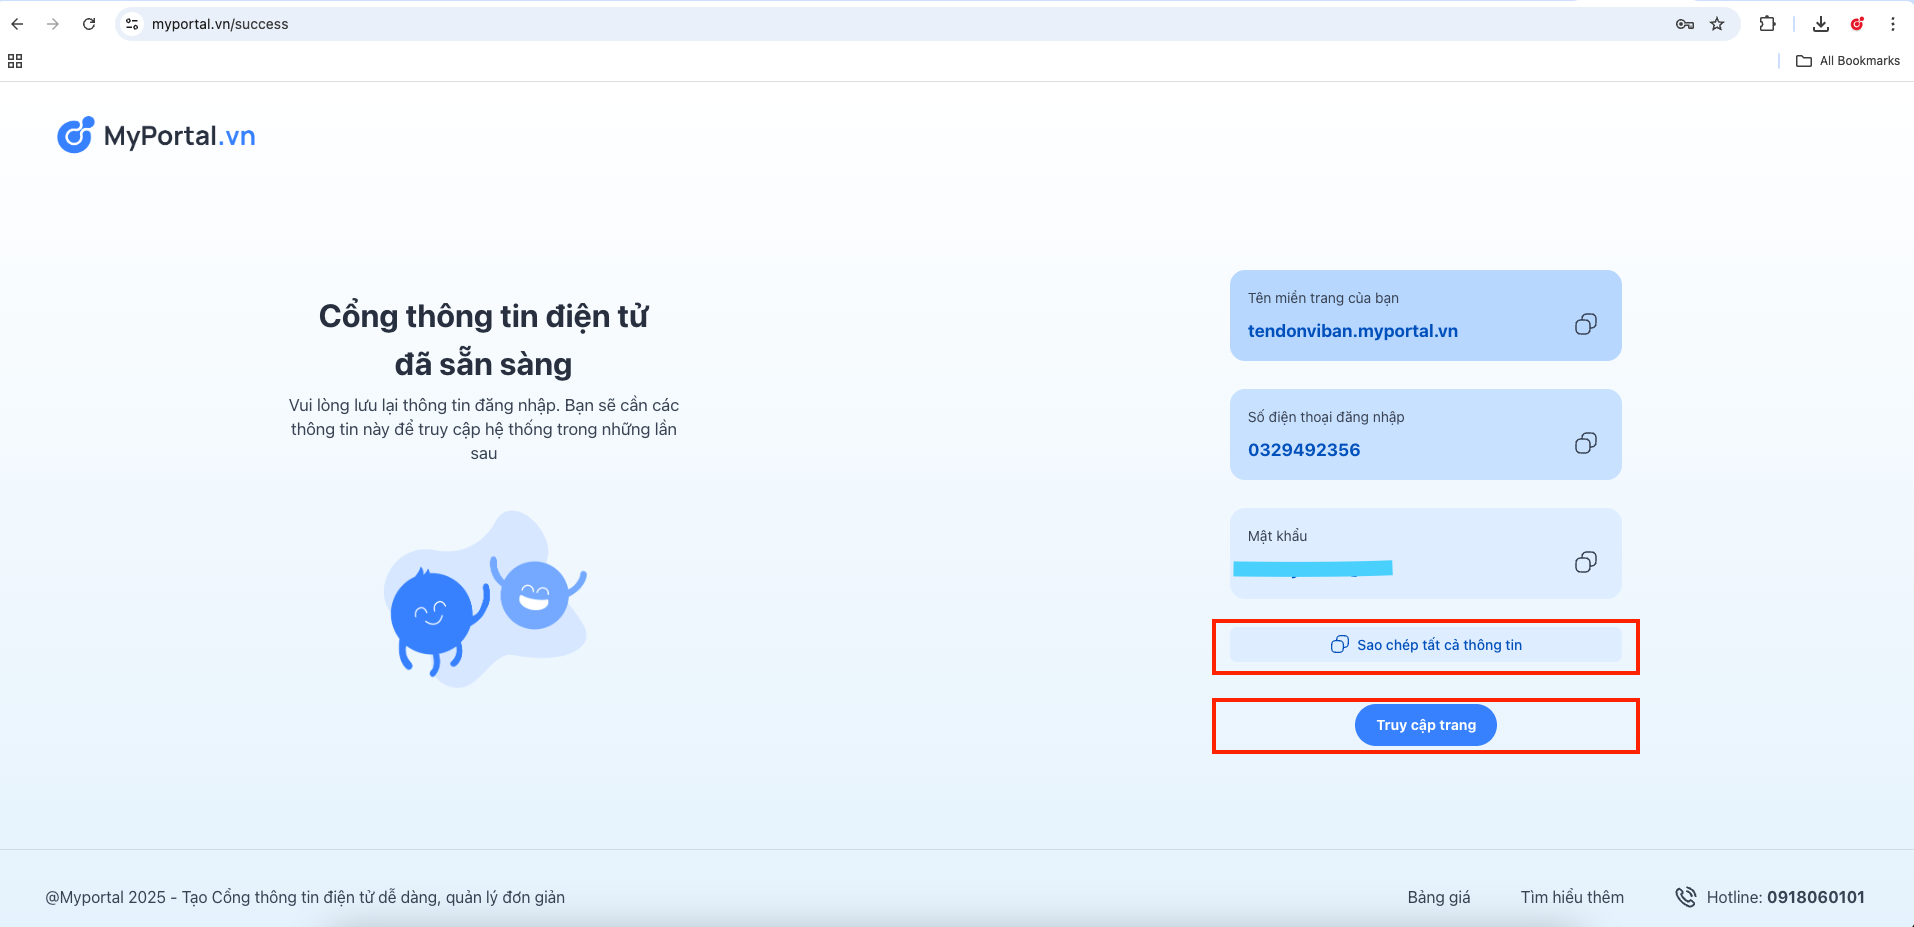This screenshot has width=1914, height=927.
Task: Click the Hotline number 0918060101
Action: tap(1815, 897)
